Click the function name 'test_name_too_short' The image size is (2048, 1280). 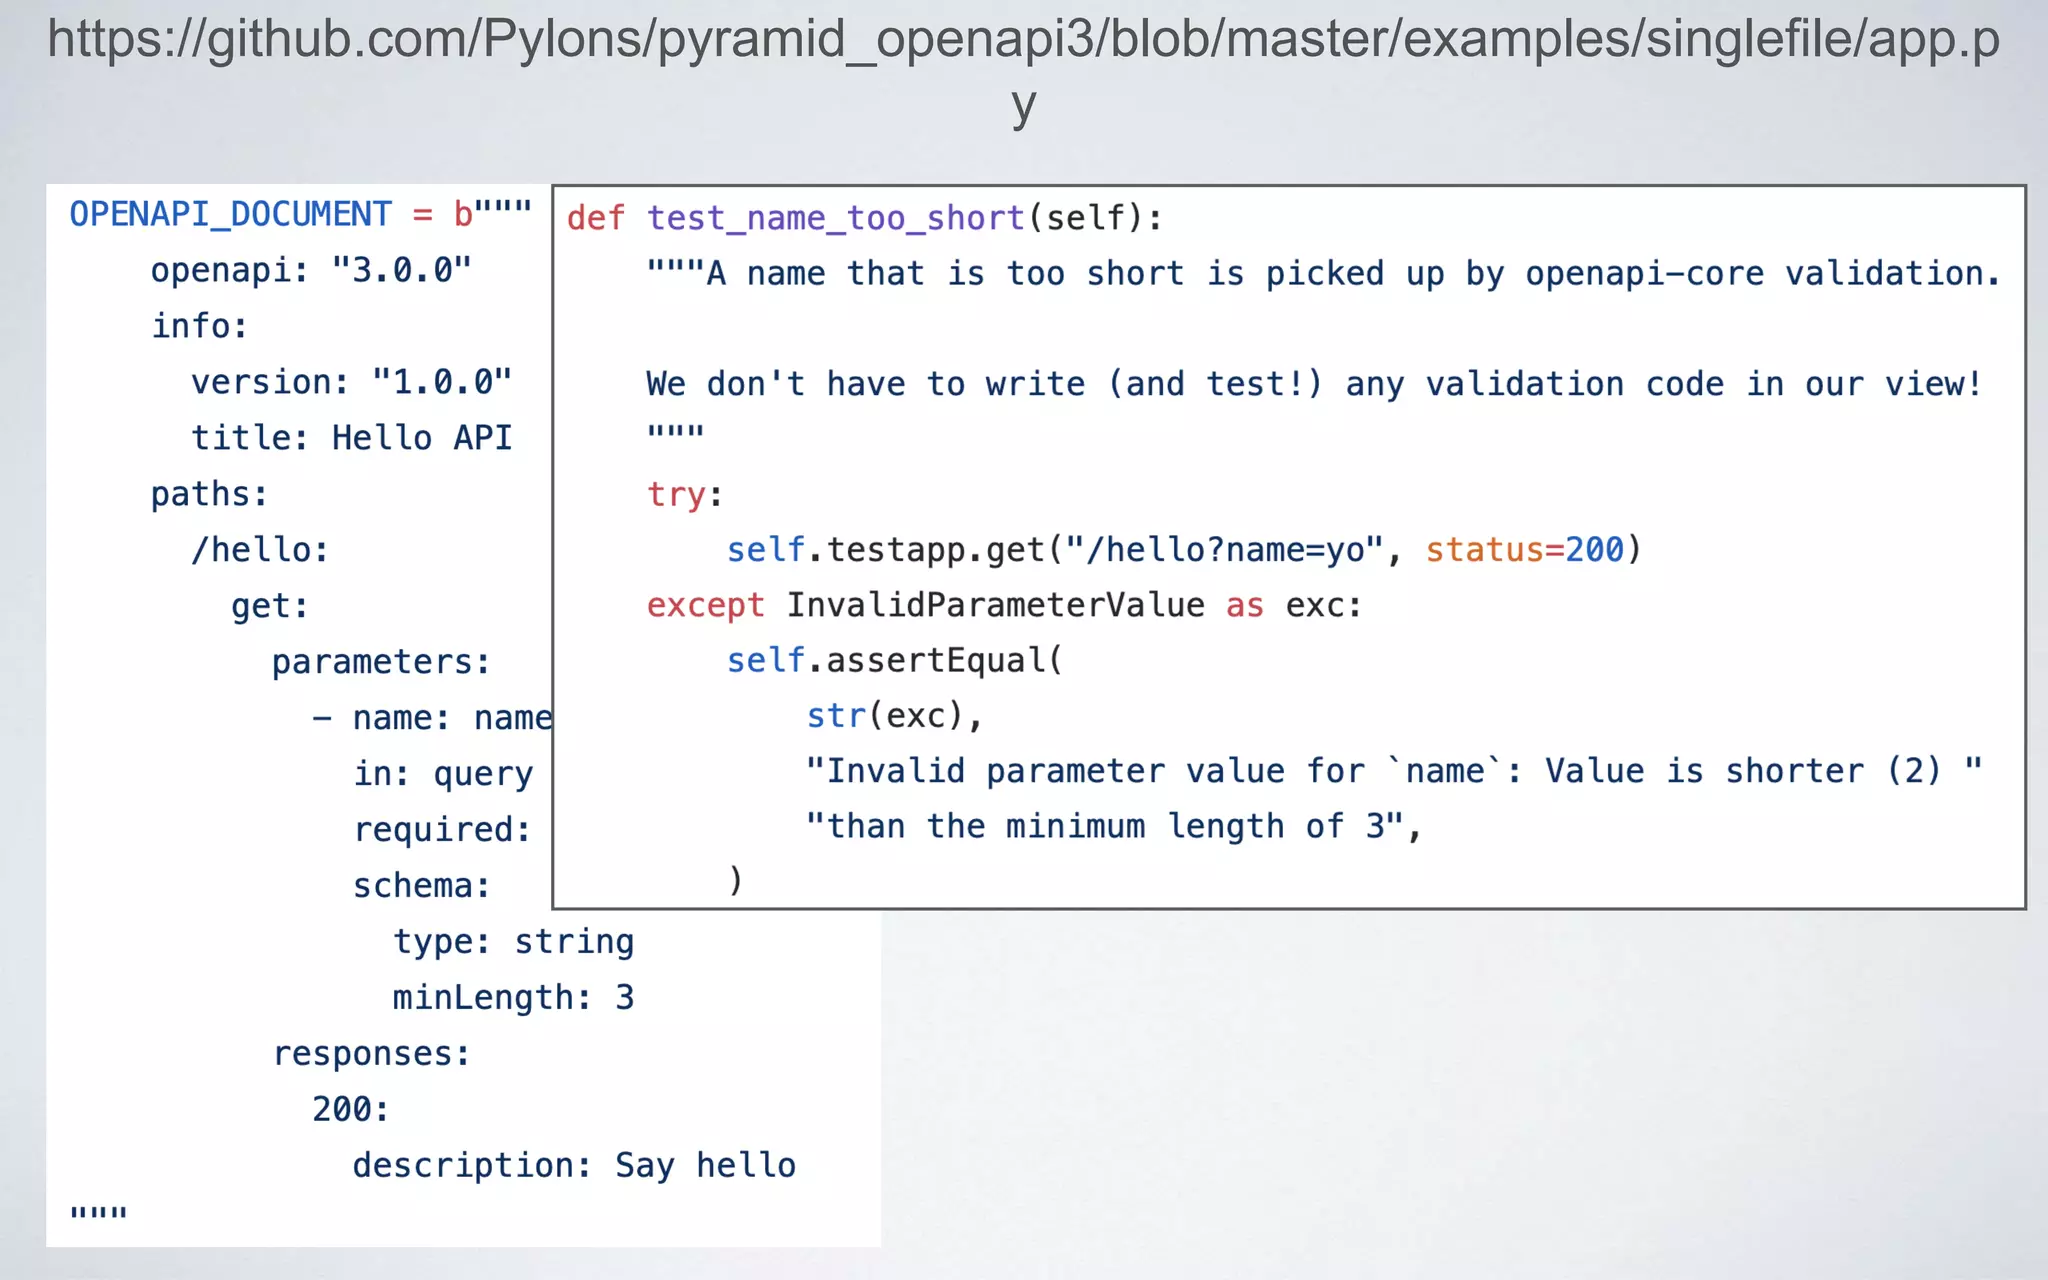click(836, 218)
